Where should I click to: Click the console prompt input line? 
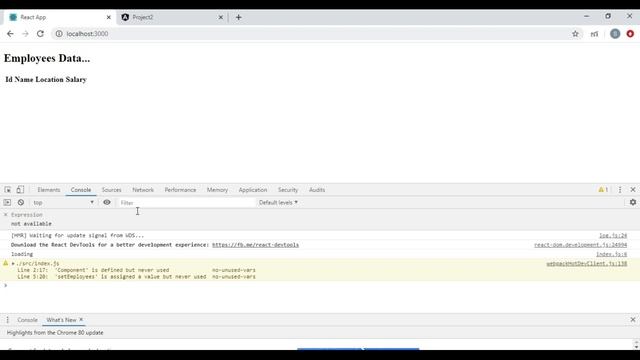tap(320, 285)
